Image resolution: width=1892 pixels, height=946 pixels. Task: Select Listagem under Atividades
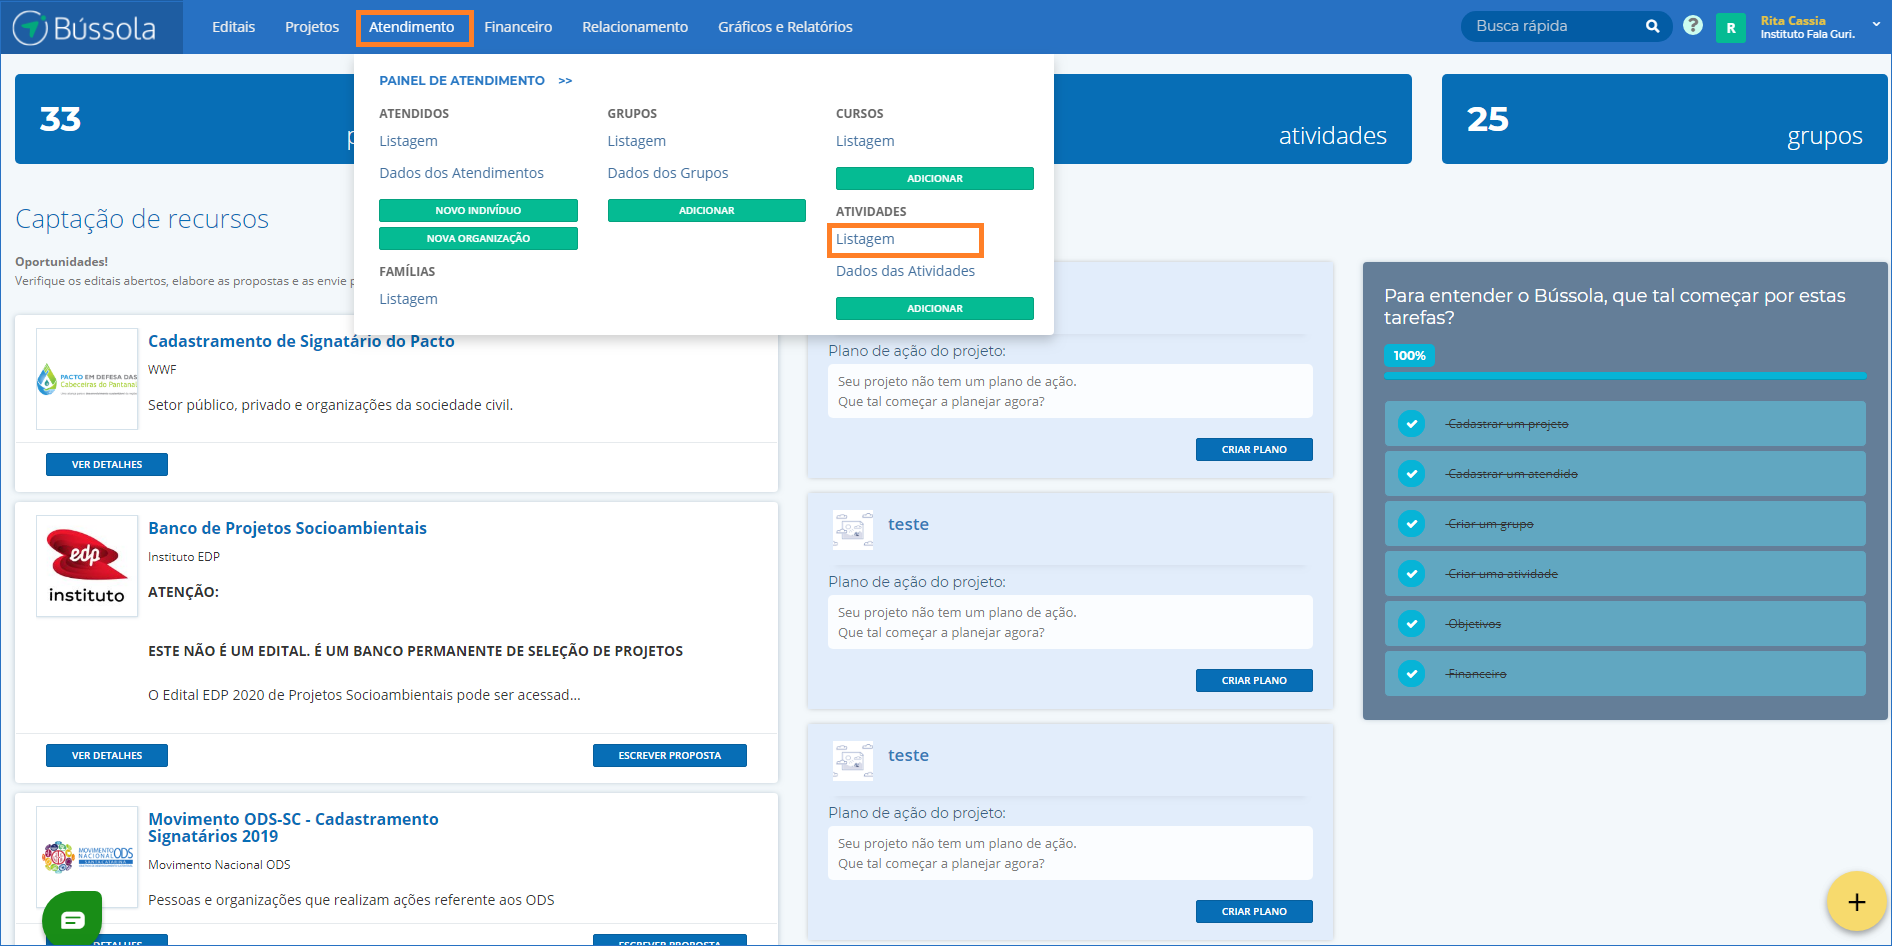point(866,240)
